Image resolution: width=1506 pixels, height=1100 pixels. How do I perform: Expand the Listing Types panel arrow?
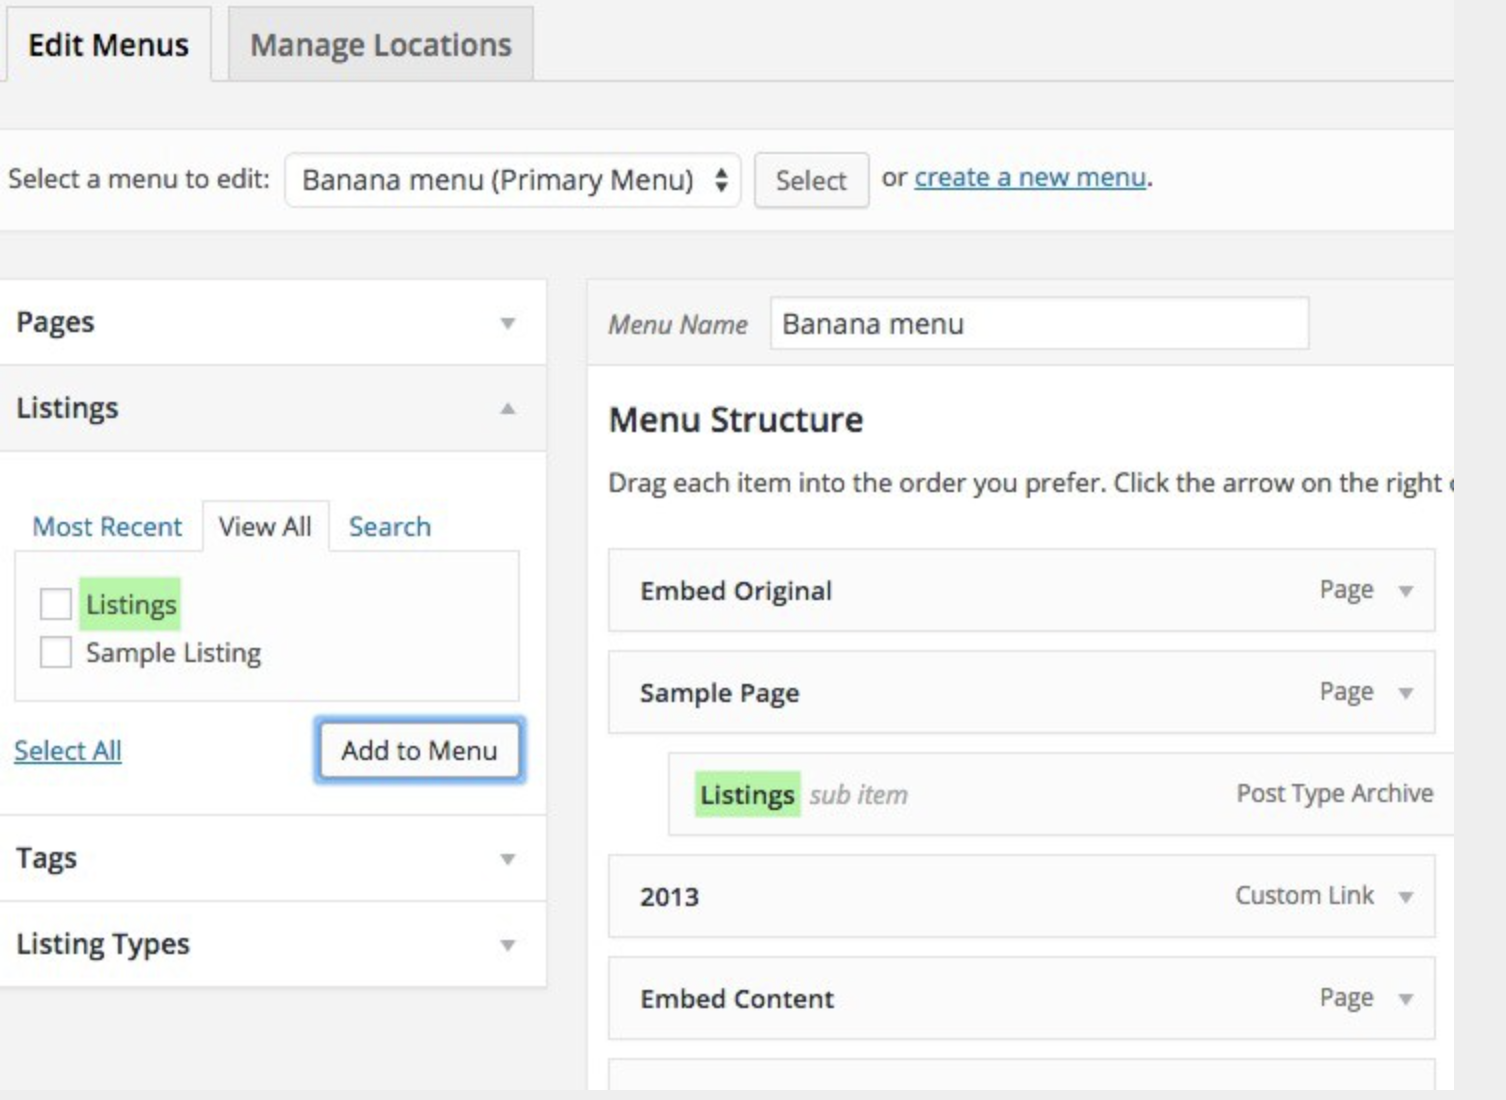tap(508, 945)
